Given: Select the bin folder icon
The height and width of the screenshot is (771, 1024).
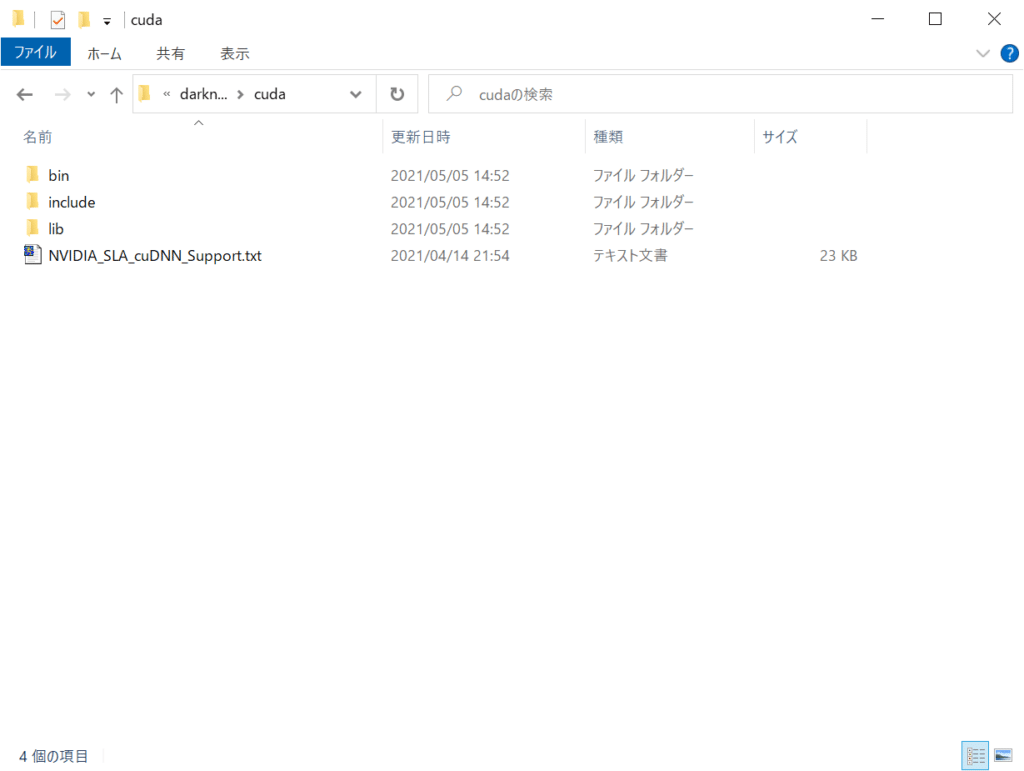Looking at the screenshot, I should point(32,175).
